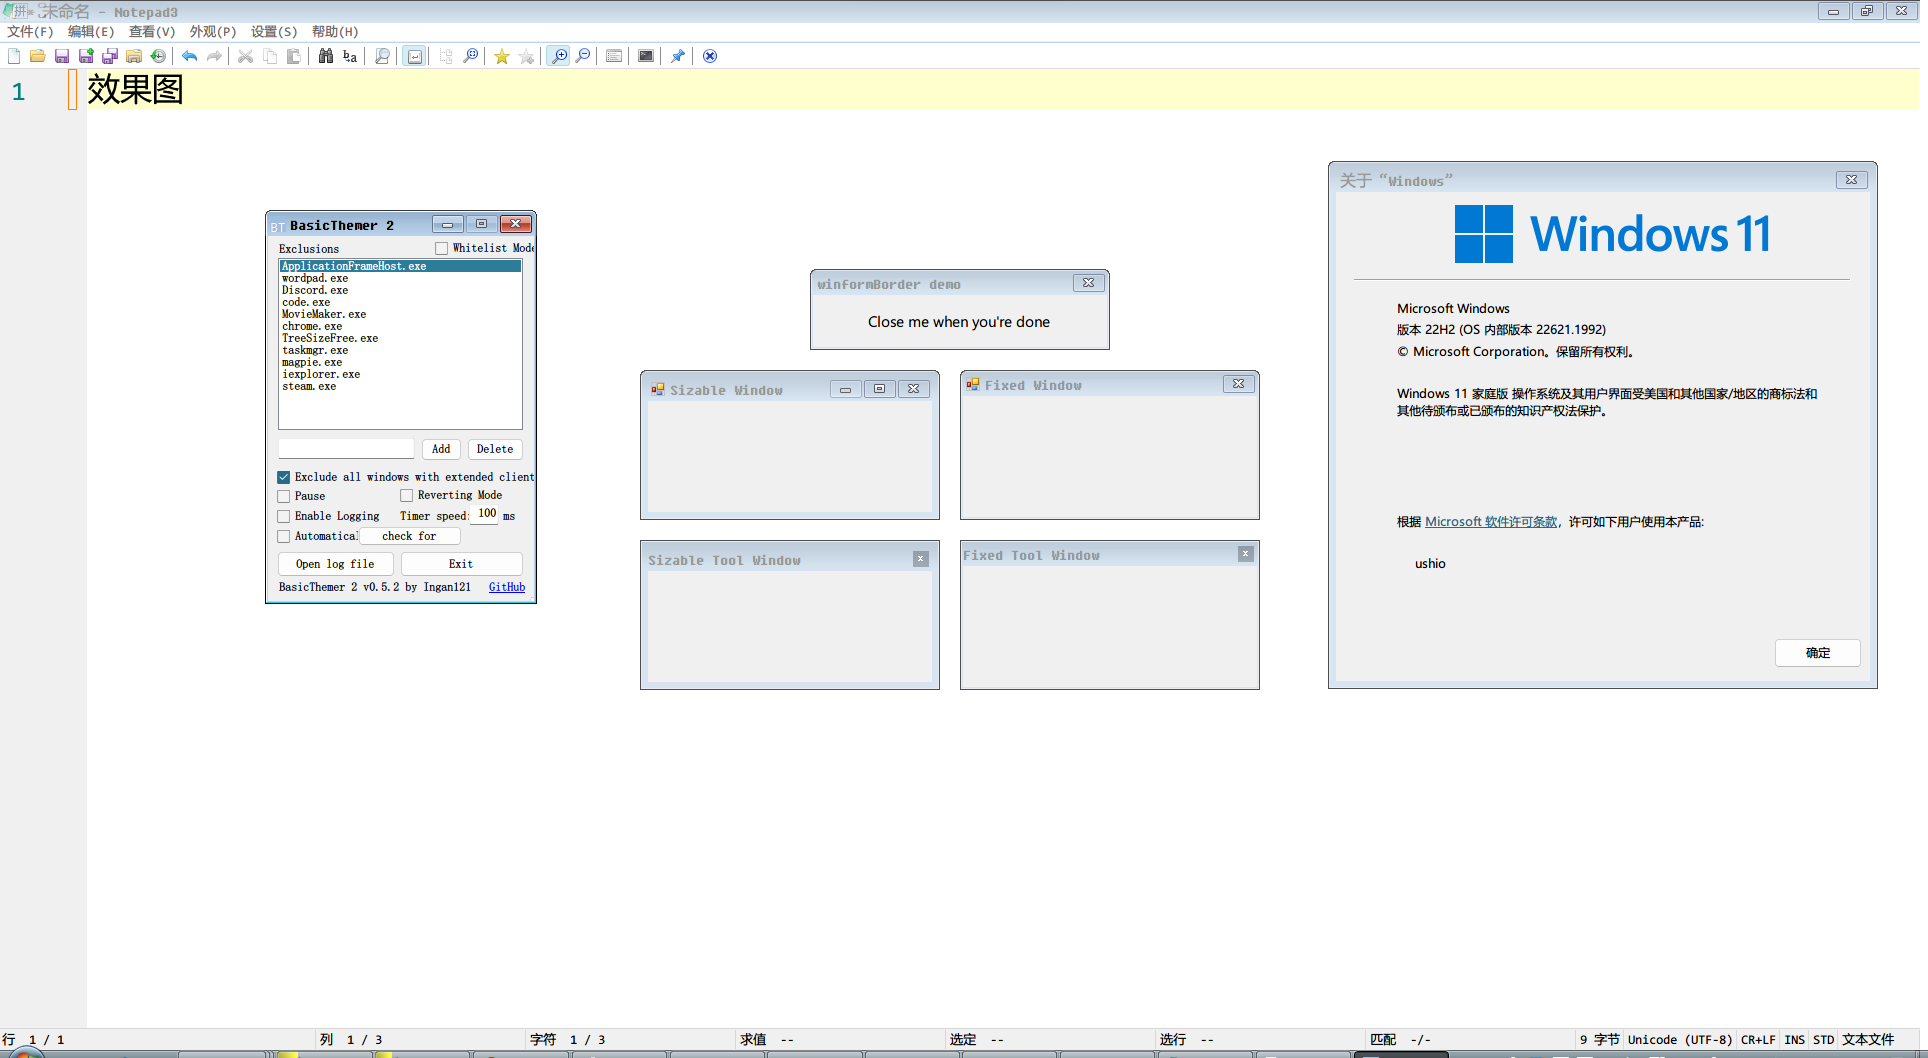Click the Open file folder icon
This screenshot has height=1058, width=1928.
(37, 56)
